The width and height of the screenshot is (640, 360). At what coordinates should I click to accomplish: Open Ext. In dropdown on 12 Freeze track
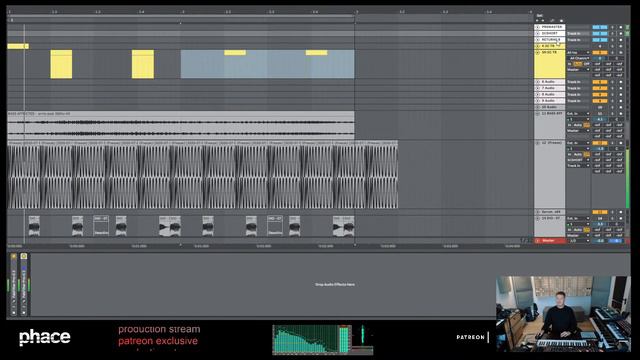578,143
